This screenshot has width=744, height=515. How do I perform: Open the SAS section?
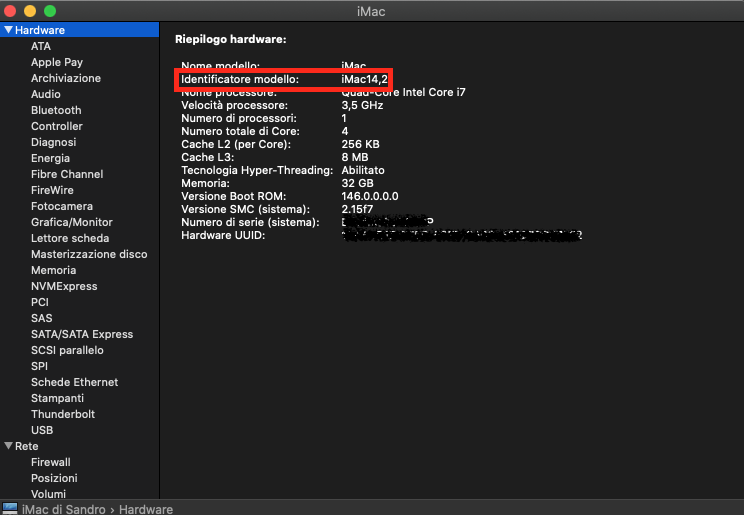[x=42, y=318]
